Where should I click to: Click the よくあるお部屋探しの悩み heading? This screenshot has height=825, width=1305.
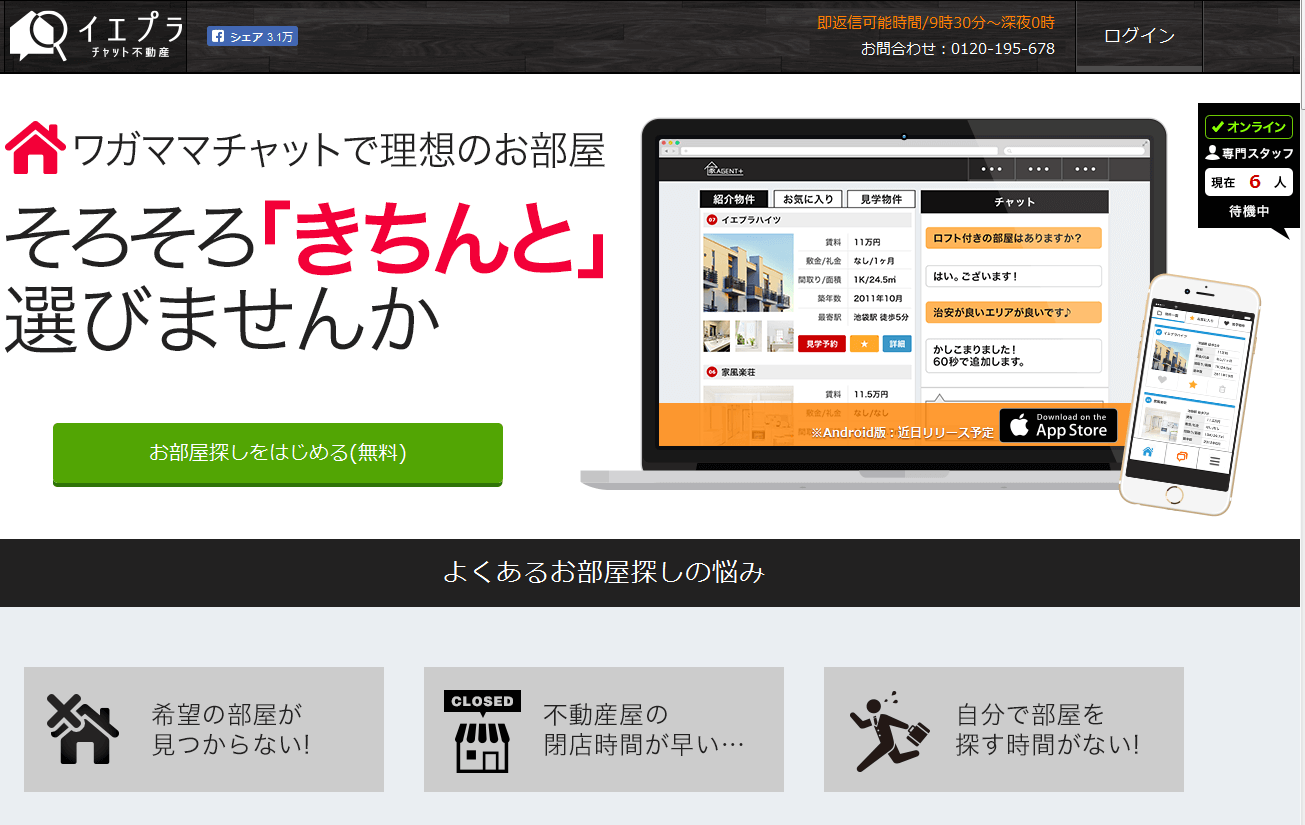(x=604, y=573)
